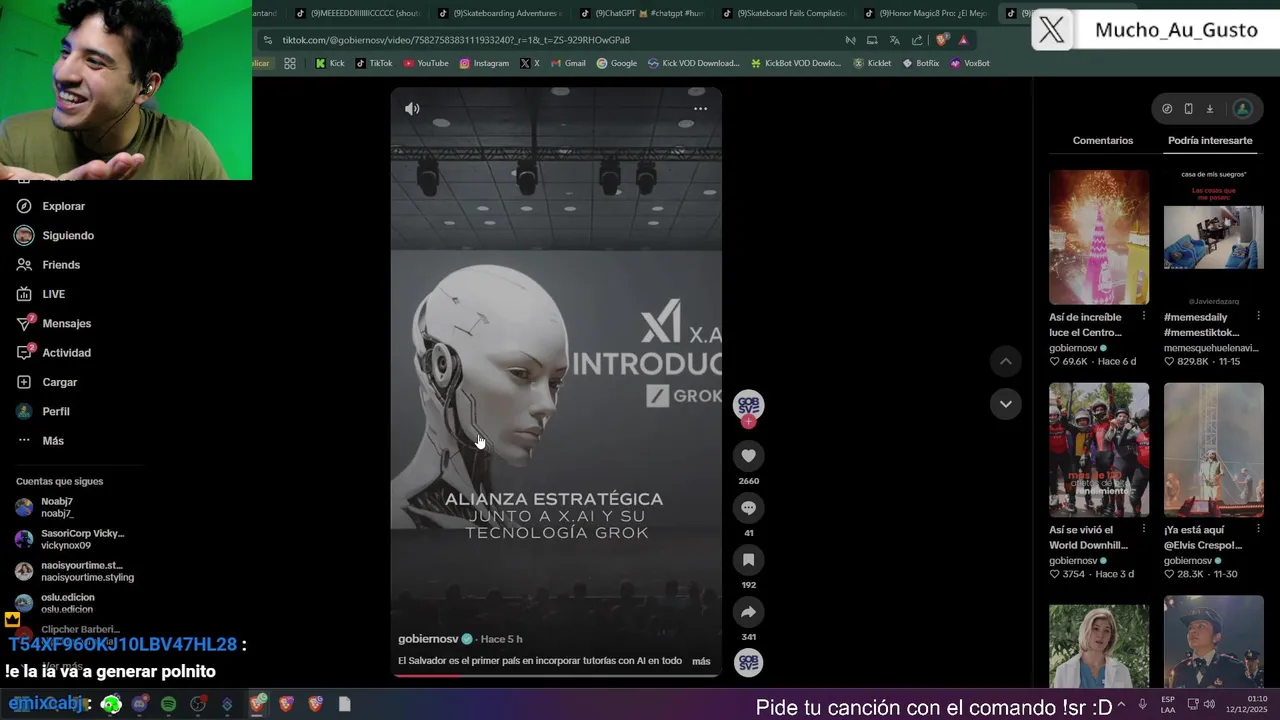Open the Kick bookmark
Viewport: 1280px width, 720px height.
(x=330, y=63)
